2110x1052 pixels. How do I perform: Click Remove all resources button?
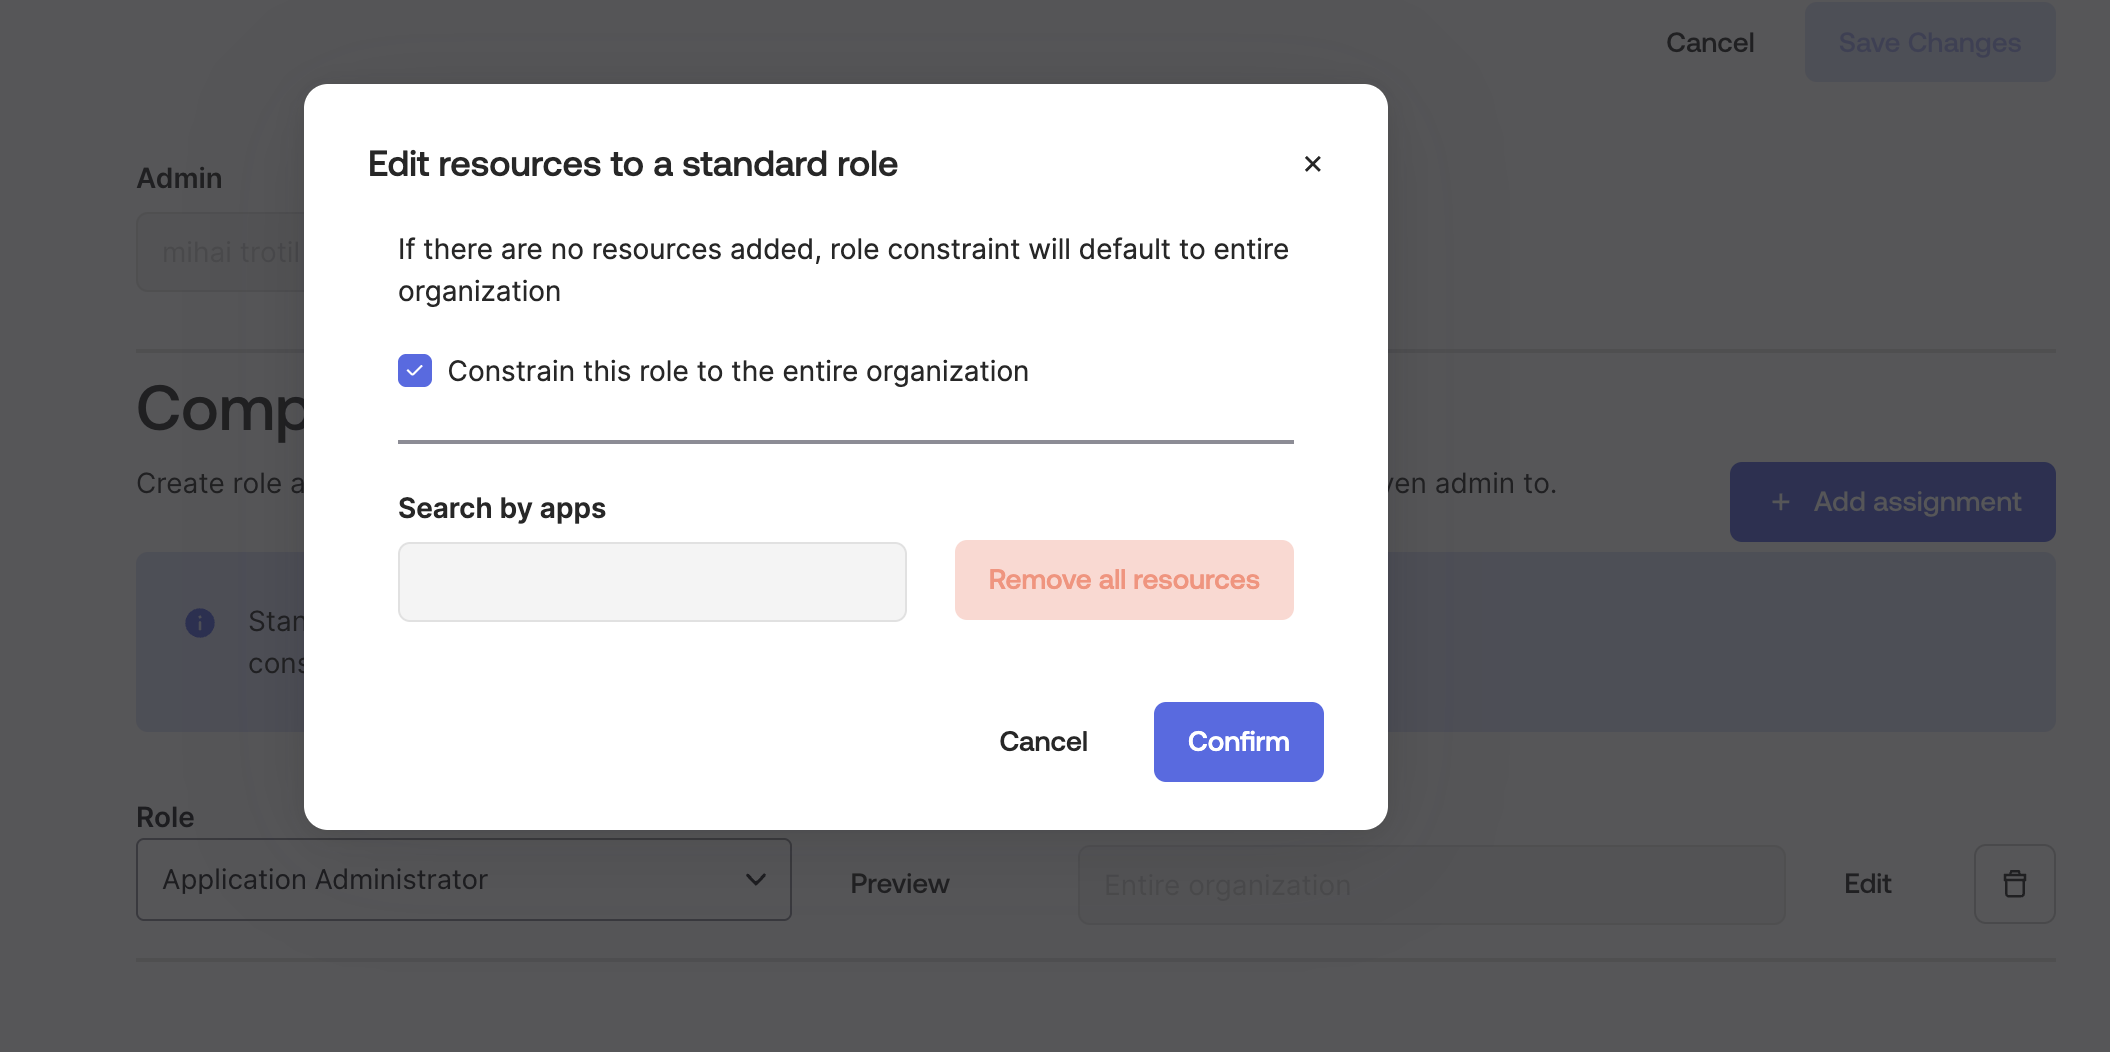coord(1124,580)
